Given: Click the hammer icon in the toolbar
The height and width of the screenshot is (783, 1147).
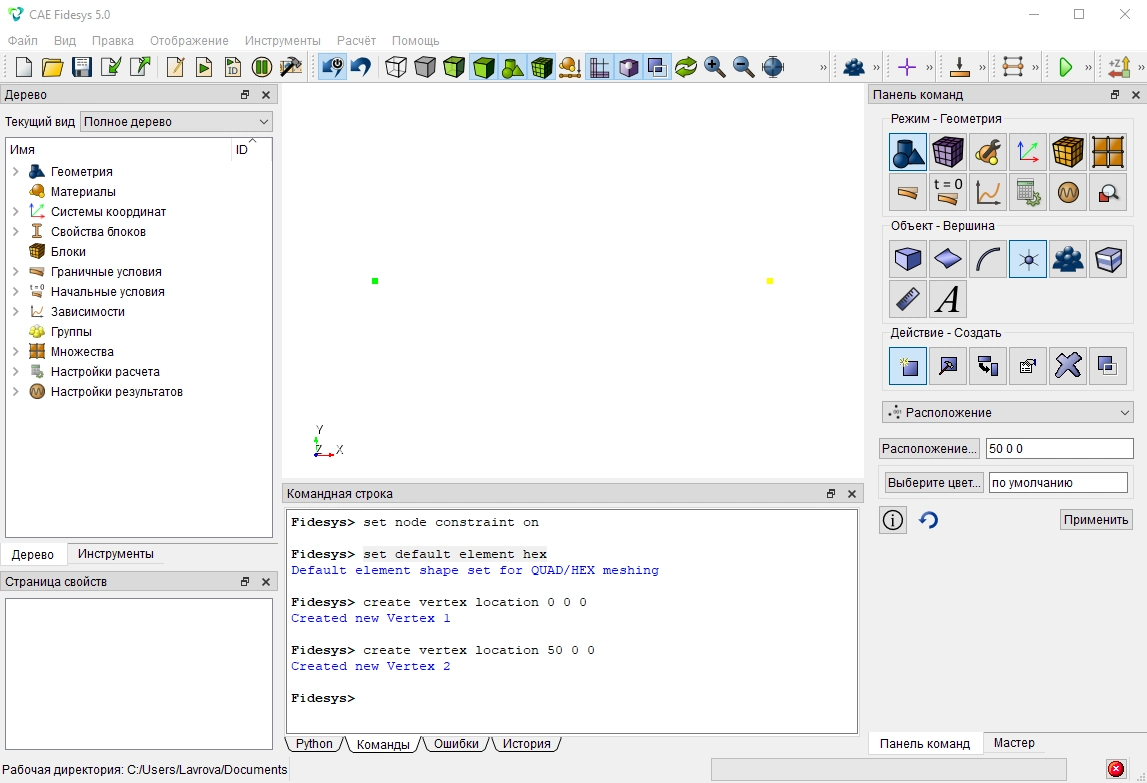Looking at the screenshot, I should click(291, 67).
